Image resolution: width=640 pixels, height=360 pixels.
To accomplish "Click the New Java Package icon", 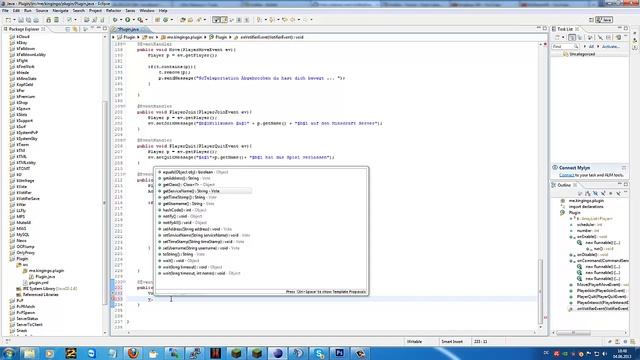I will tap(157, 20).
